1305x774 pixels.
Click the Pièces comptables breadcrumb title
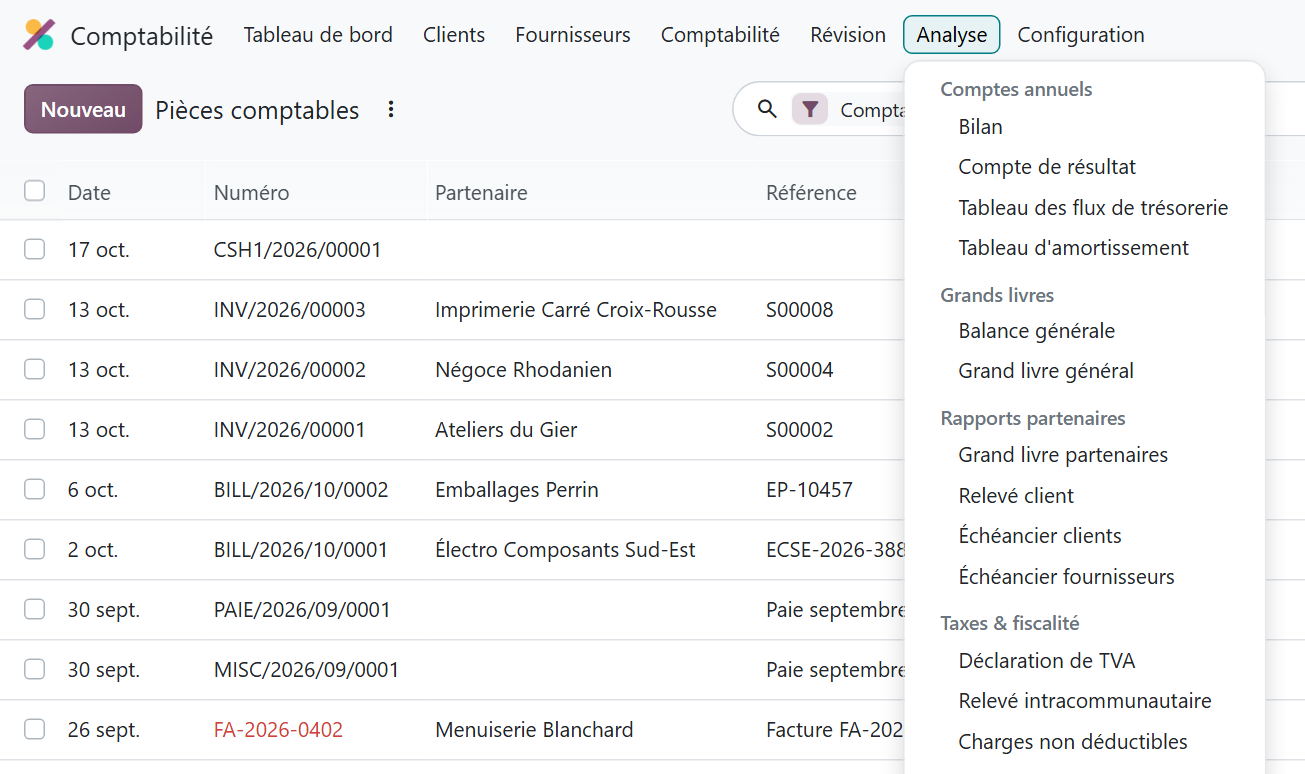257,110
